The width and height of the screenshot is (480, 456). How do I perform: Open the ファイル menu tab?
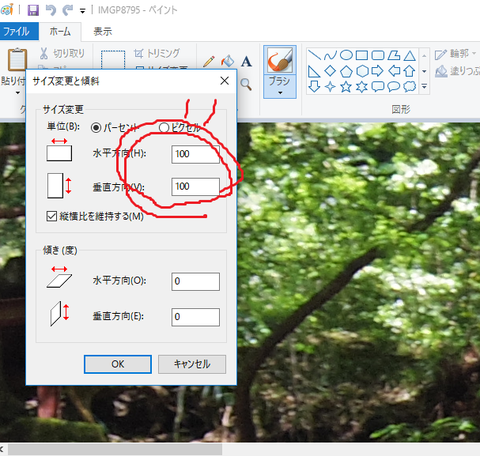click(x=18, y=32)
